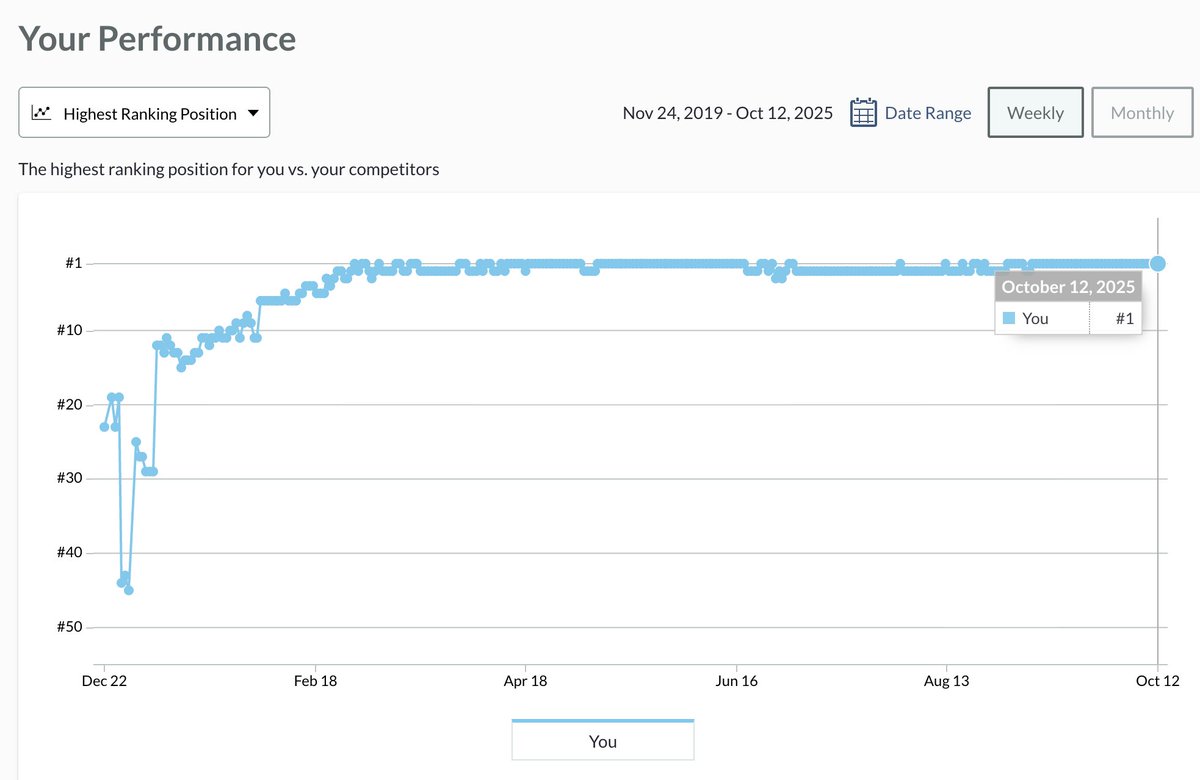This screenshot has width=1200, height=780.
Task: Click the Feb 18 x-axis label
Action: click(315, 681)
